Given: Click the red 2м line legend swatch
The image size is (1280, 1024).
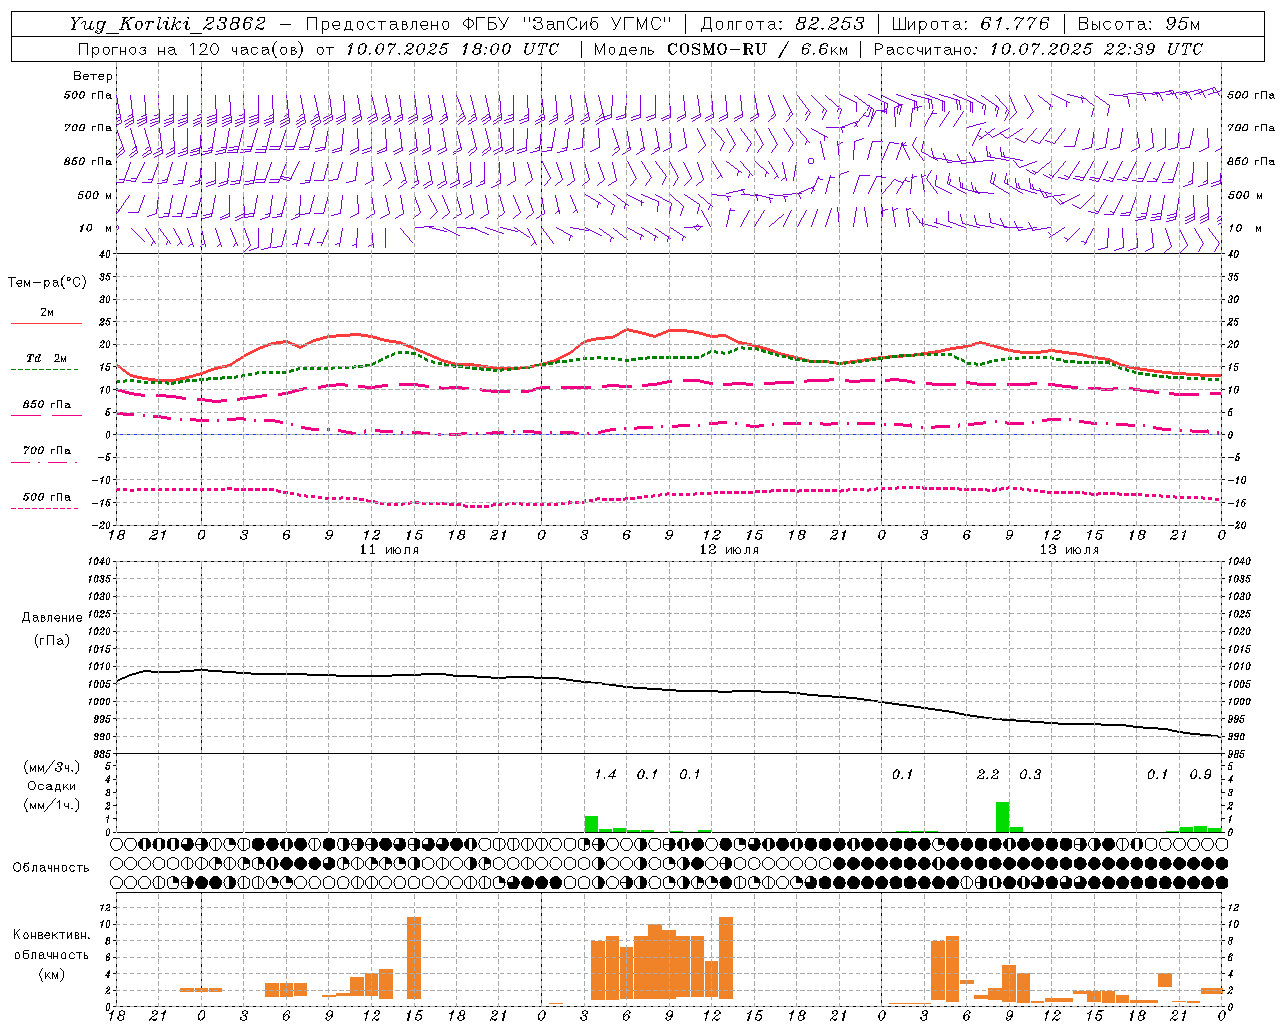Looking at the screenshot, I should coord(46,323).
